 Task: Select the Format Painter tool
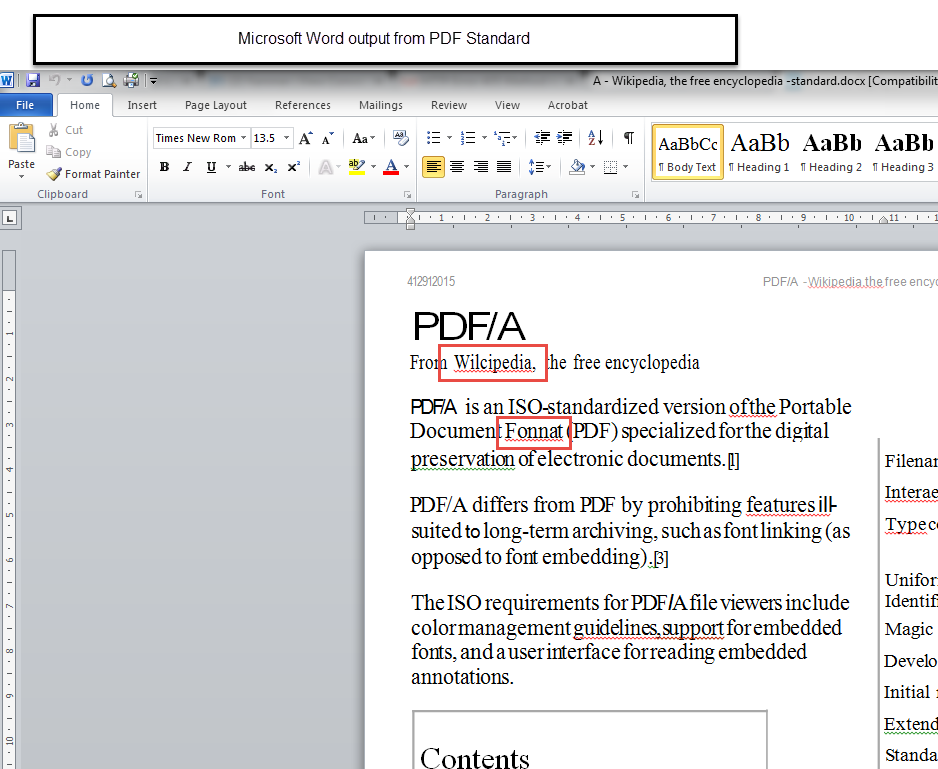[93, 174]
